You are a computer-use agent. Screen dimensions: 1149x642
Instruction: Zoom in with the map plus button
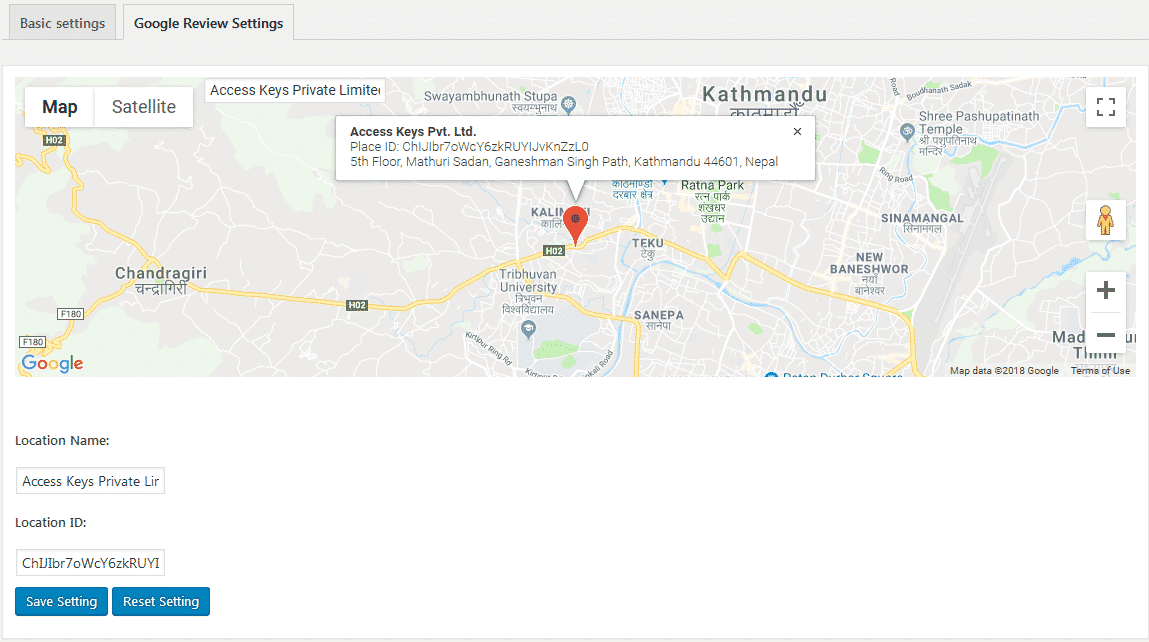pos(1106,290)
